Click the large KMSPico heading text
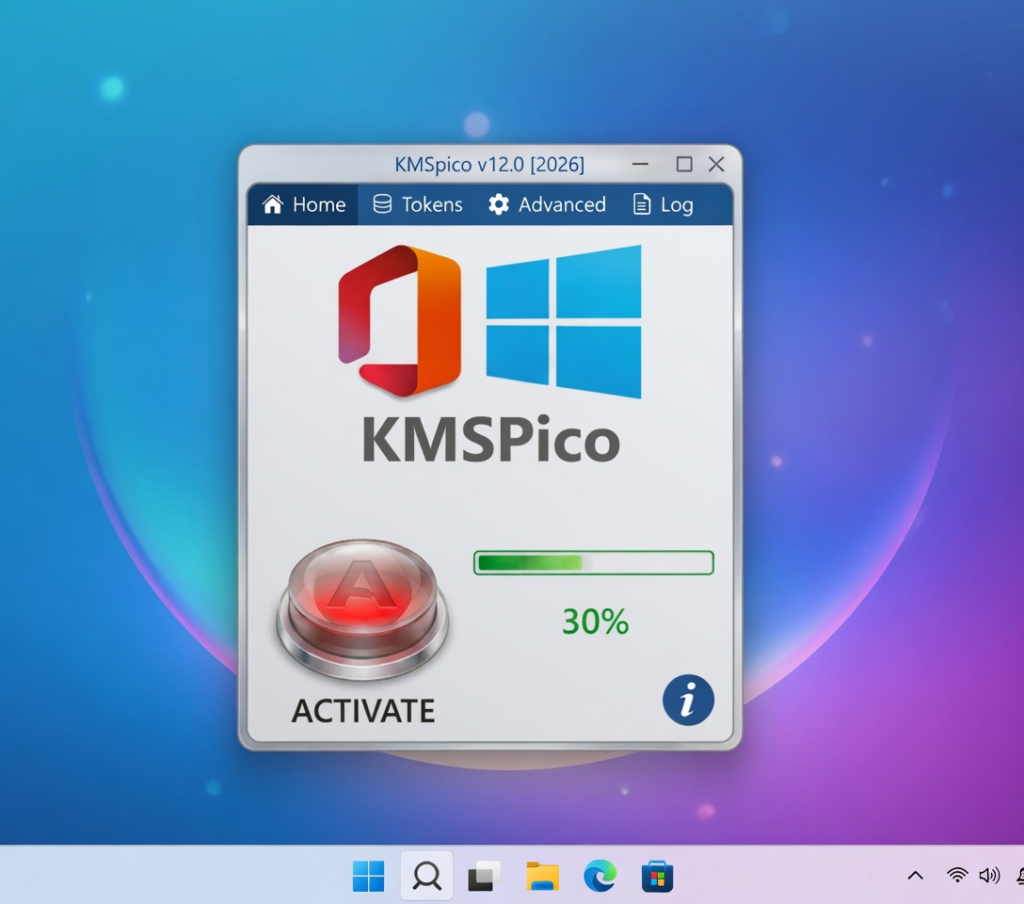This screenshot has height=904, width=1024. (490, 440)
